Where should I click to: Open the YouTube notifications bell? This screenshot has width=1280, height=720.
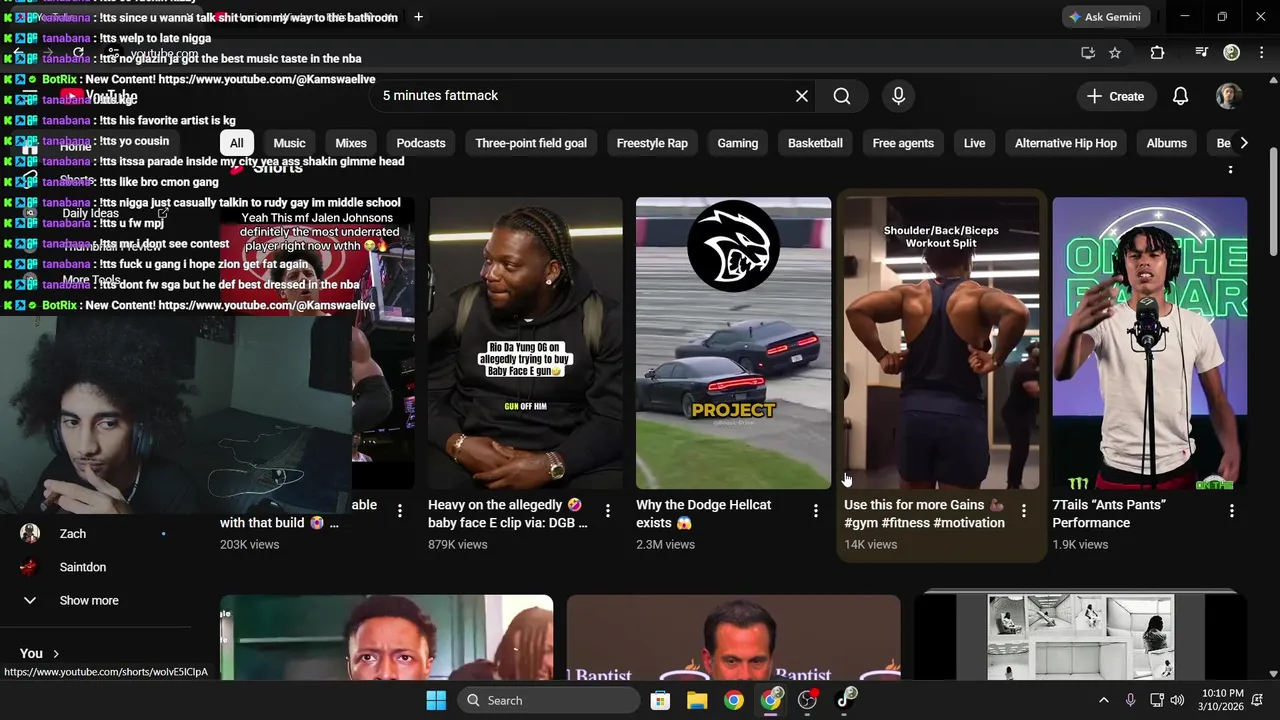pos(1180,96)
